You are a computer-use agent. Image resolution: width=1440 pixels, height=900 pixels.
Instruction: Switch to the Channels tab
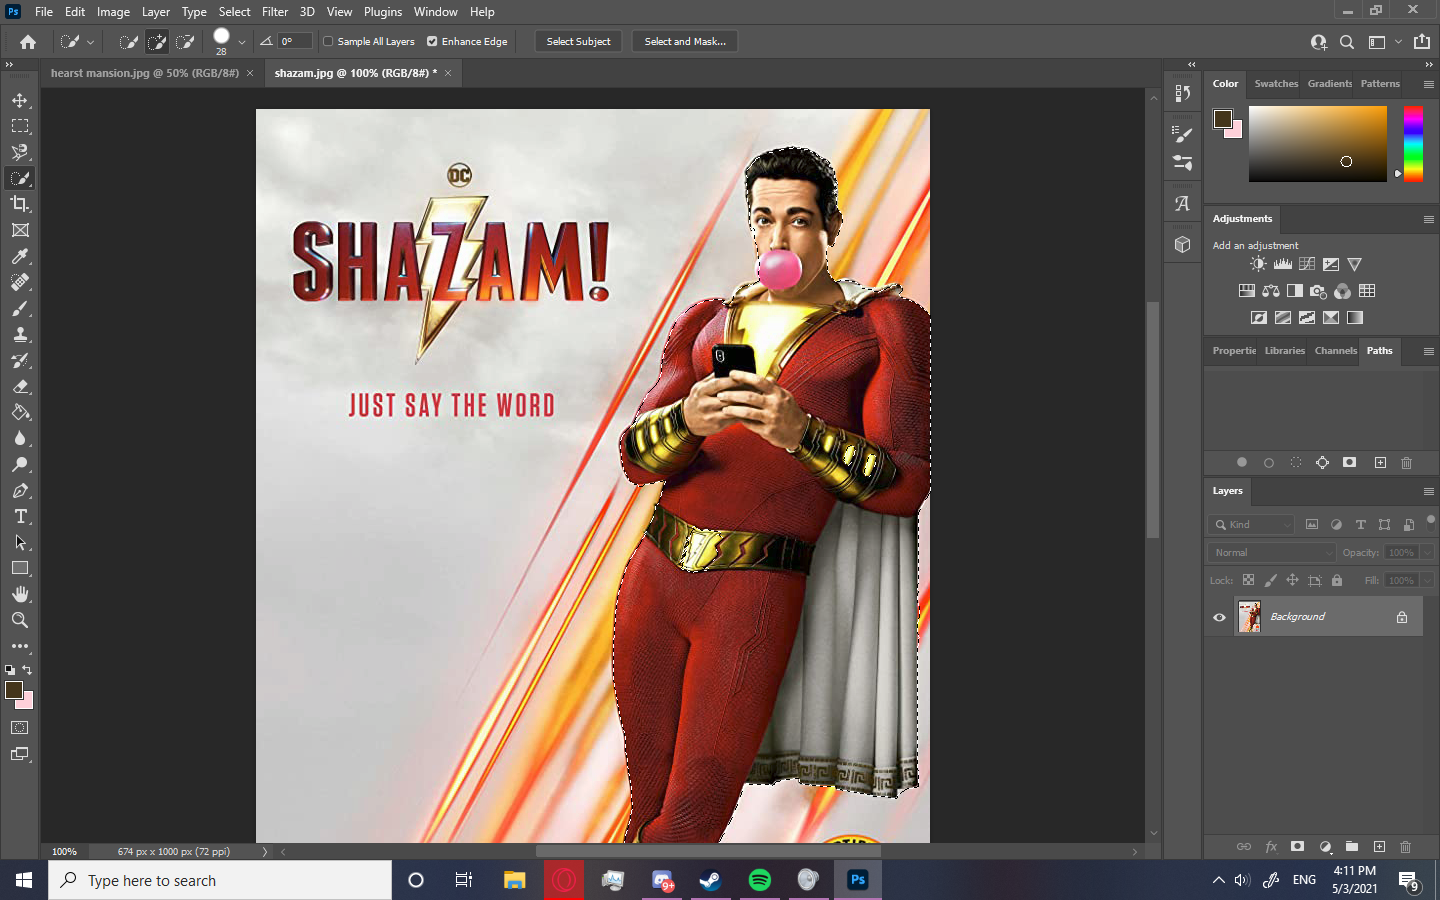tap(1335, 351)
